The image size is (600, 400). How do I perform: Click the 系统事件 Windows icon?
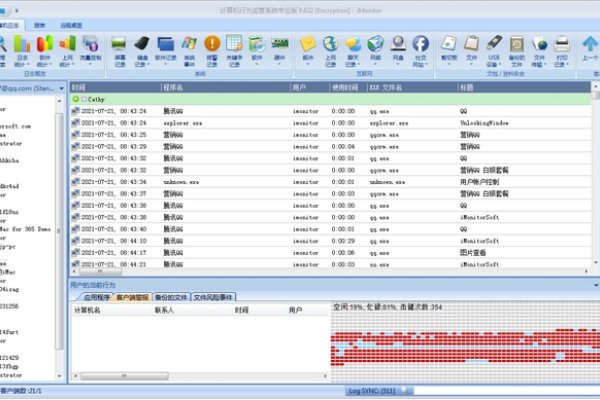point(189,49)
